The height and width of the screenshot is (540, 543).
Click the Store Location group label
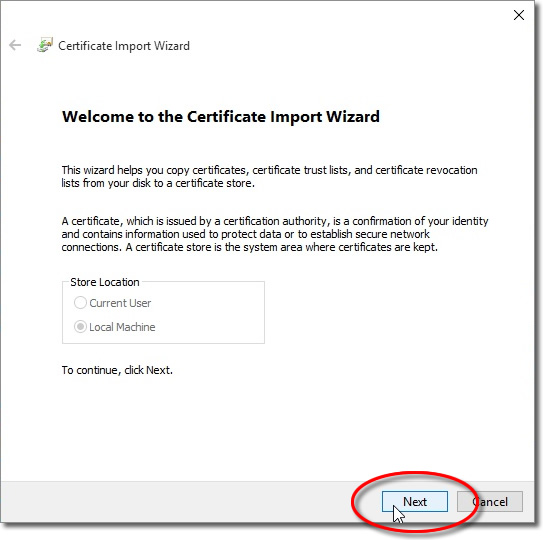pos(105,282)
